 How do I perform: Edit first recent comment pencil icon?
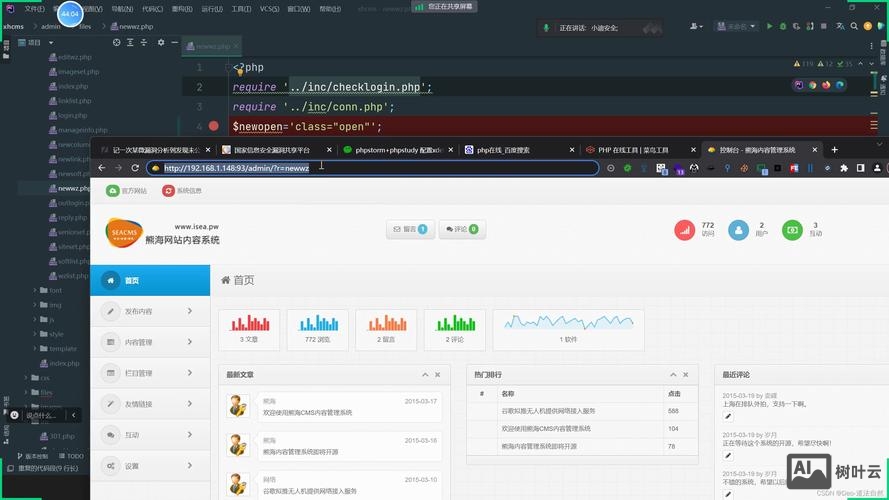click(x=728, y=416)
